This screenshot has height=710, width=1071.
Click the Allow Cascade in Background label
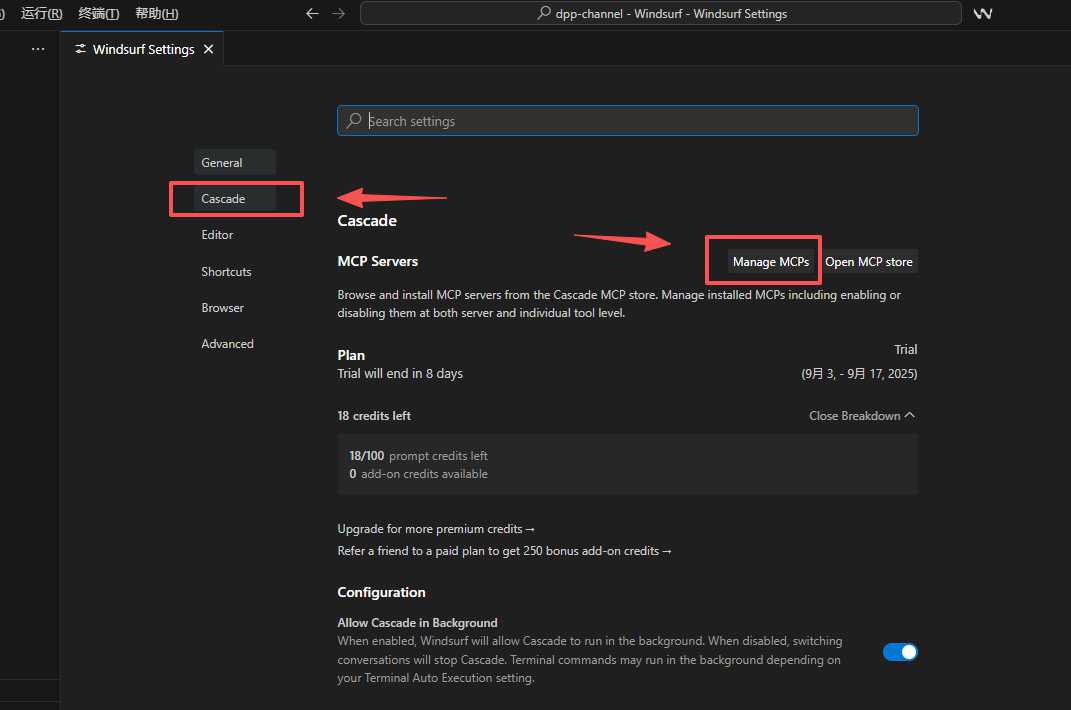417,623
